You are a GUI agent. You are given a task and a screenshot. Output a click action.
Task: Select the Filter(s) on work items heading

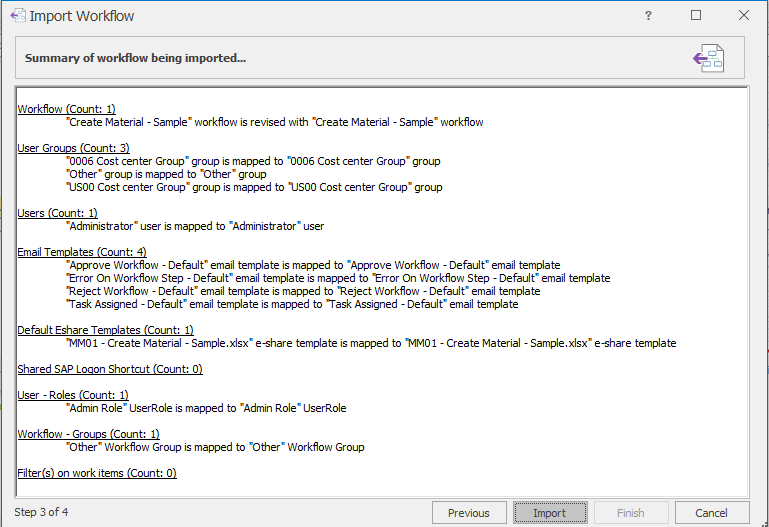point(96,473)
